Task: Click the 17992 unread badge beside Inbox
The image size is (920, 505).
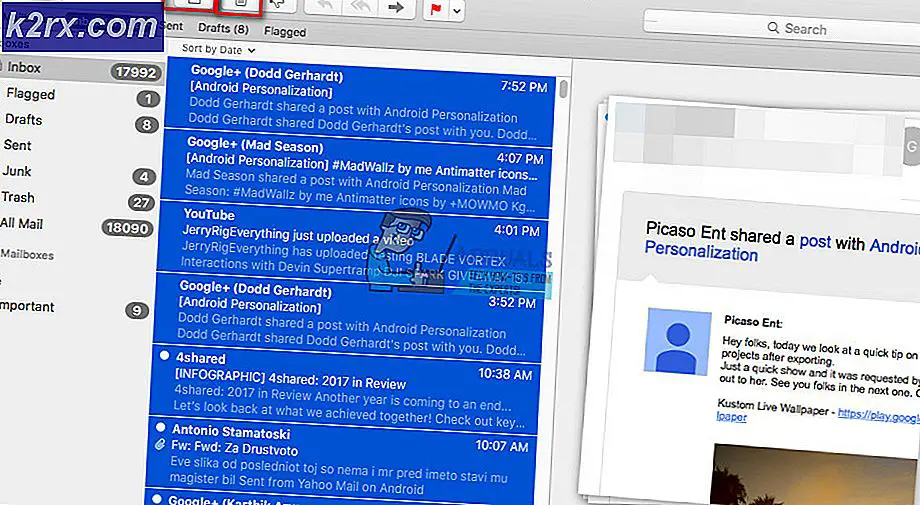Action: click(136, 72)
